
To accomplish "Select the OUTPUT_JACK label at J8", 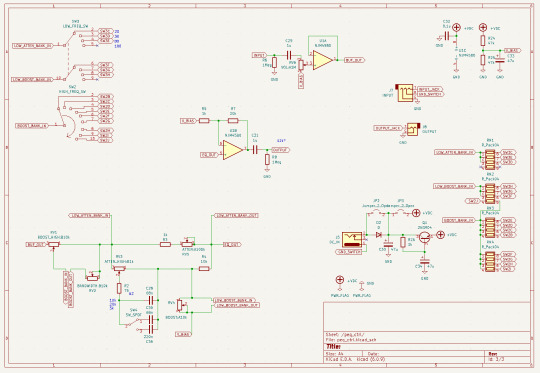I will [388, 128].
